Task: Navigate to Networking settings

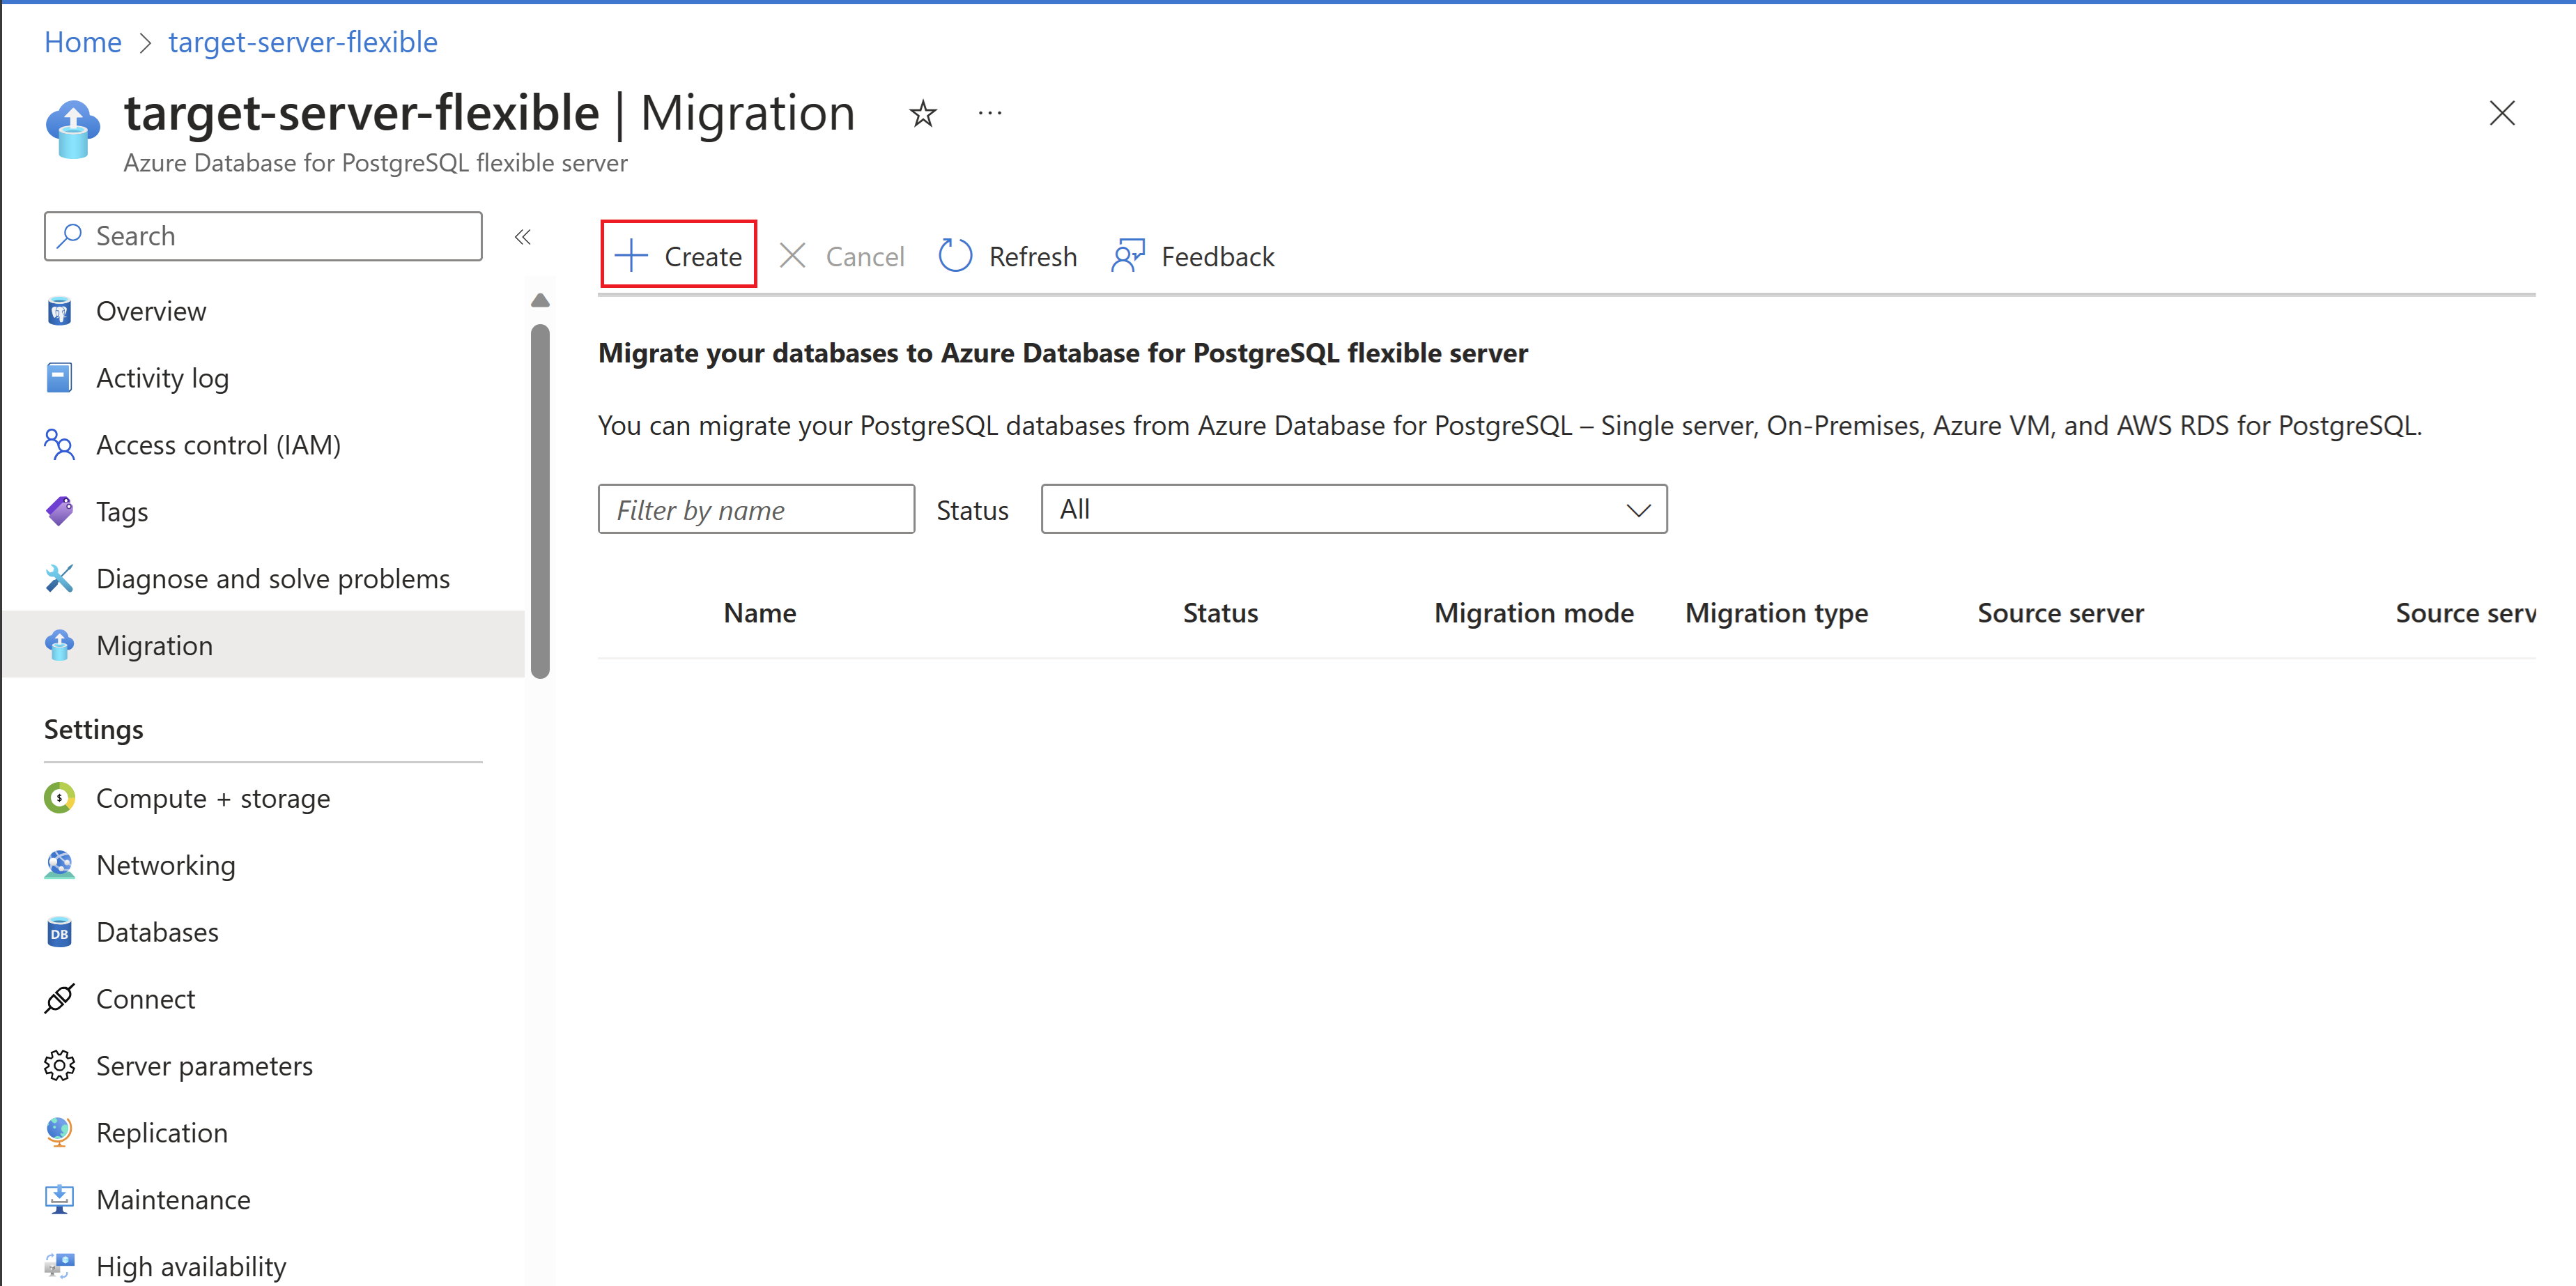Action: [x=165, y=865]
